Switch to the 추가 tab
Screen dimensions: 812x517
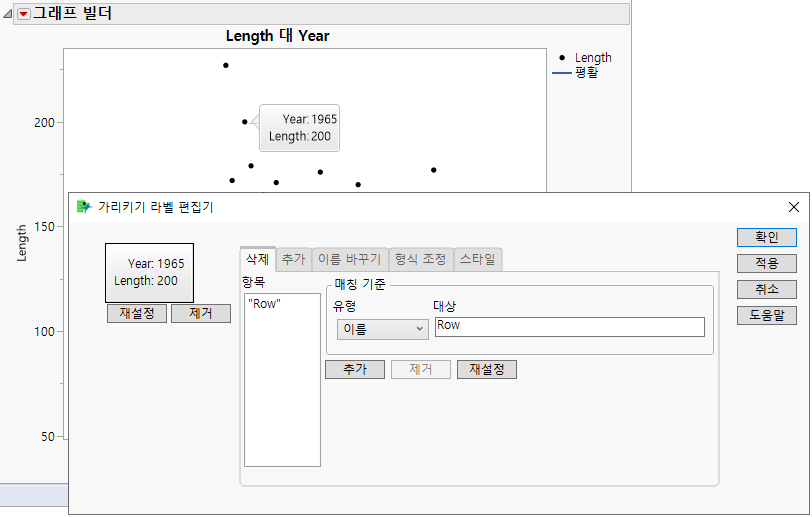294,259
